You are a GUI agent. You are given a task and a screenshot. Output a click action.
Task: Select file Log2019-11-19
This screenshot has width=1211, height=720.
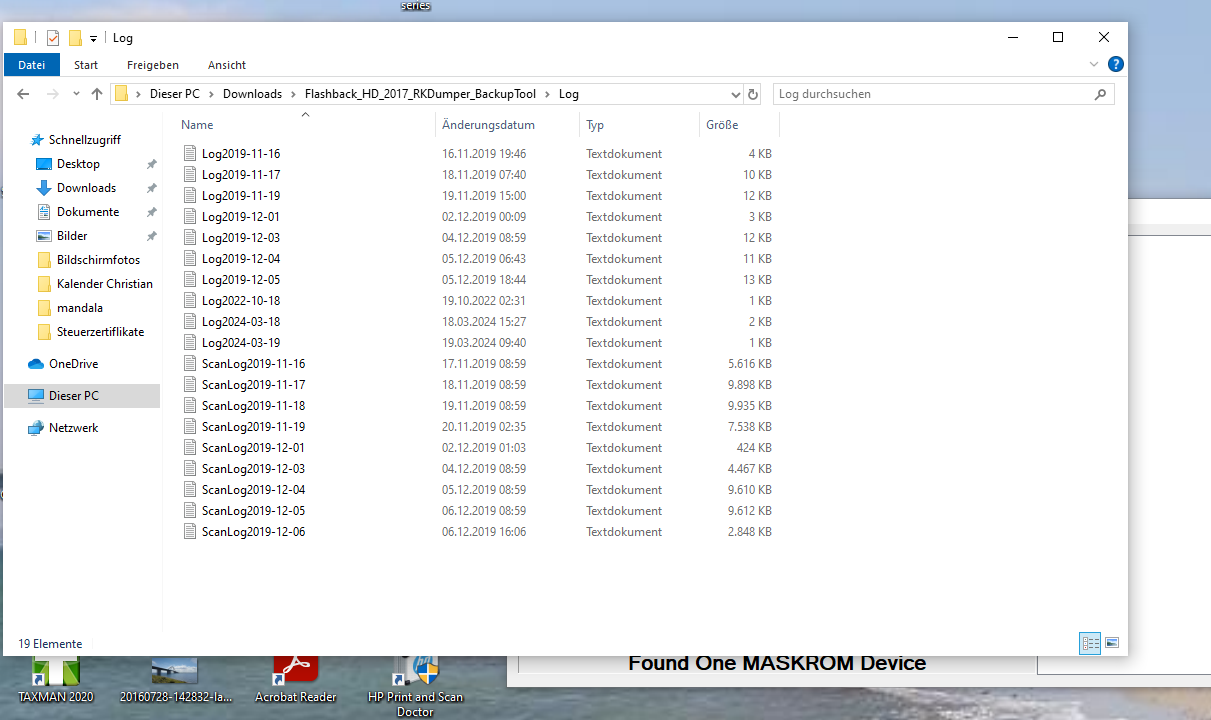pos(241,196)
